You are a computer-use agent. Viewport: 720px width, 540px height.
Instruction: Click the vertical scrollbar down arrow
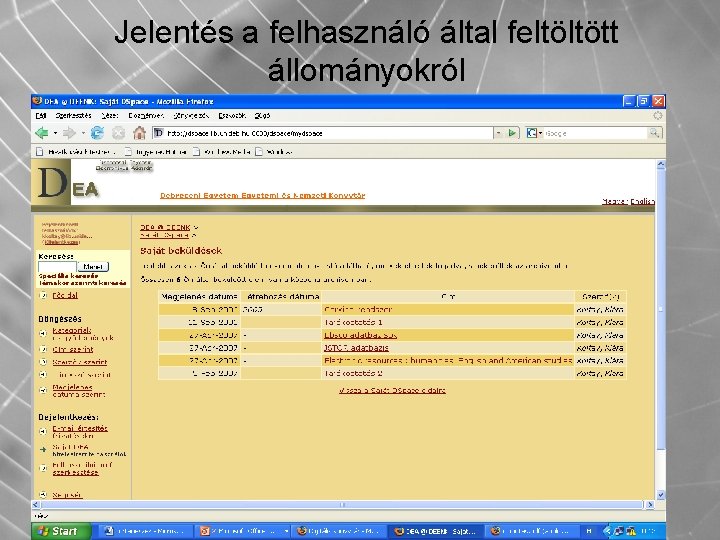point(661,495)
